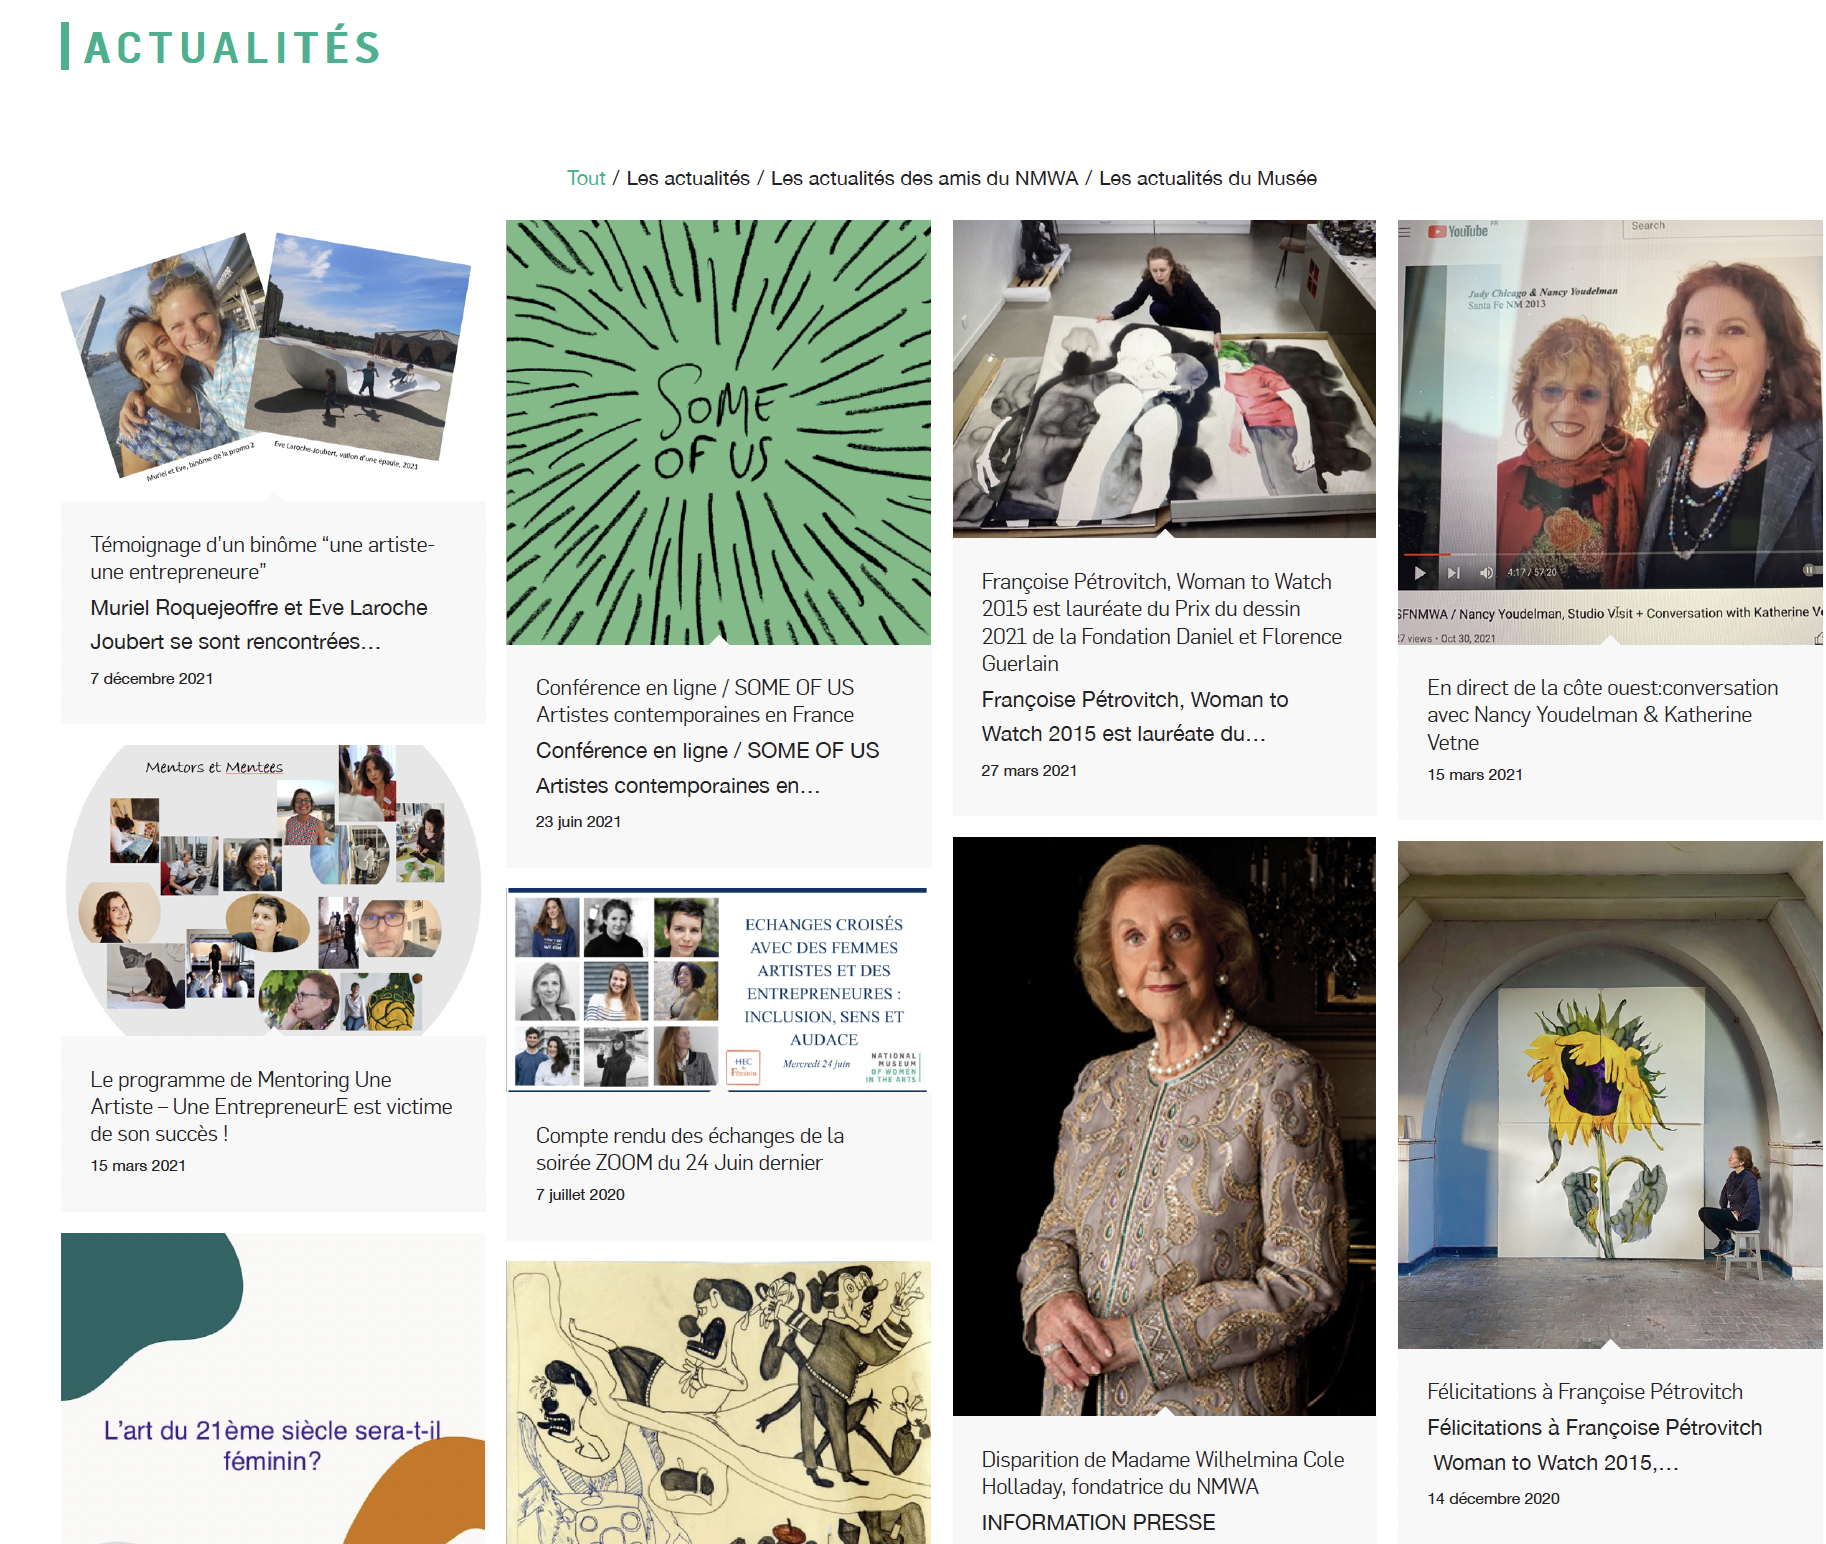Viewport: 1826px width, 1544px height.
Task: Click the YouTube logo in the thumbnail
Action: point(1458,231)
